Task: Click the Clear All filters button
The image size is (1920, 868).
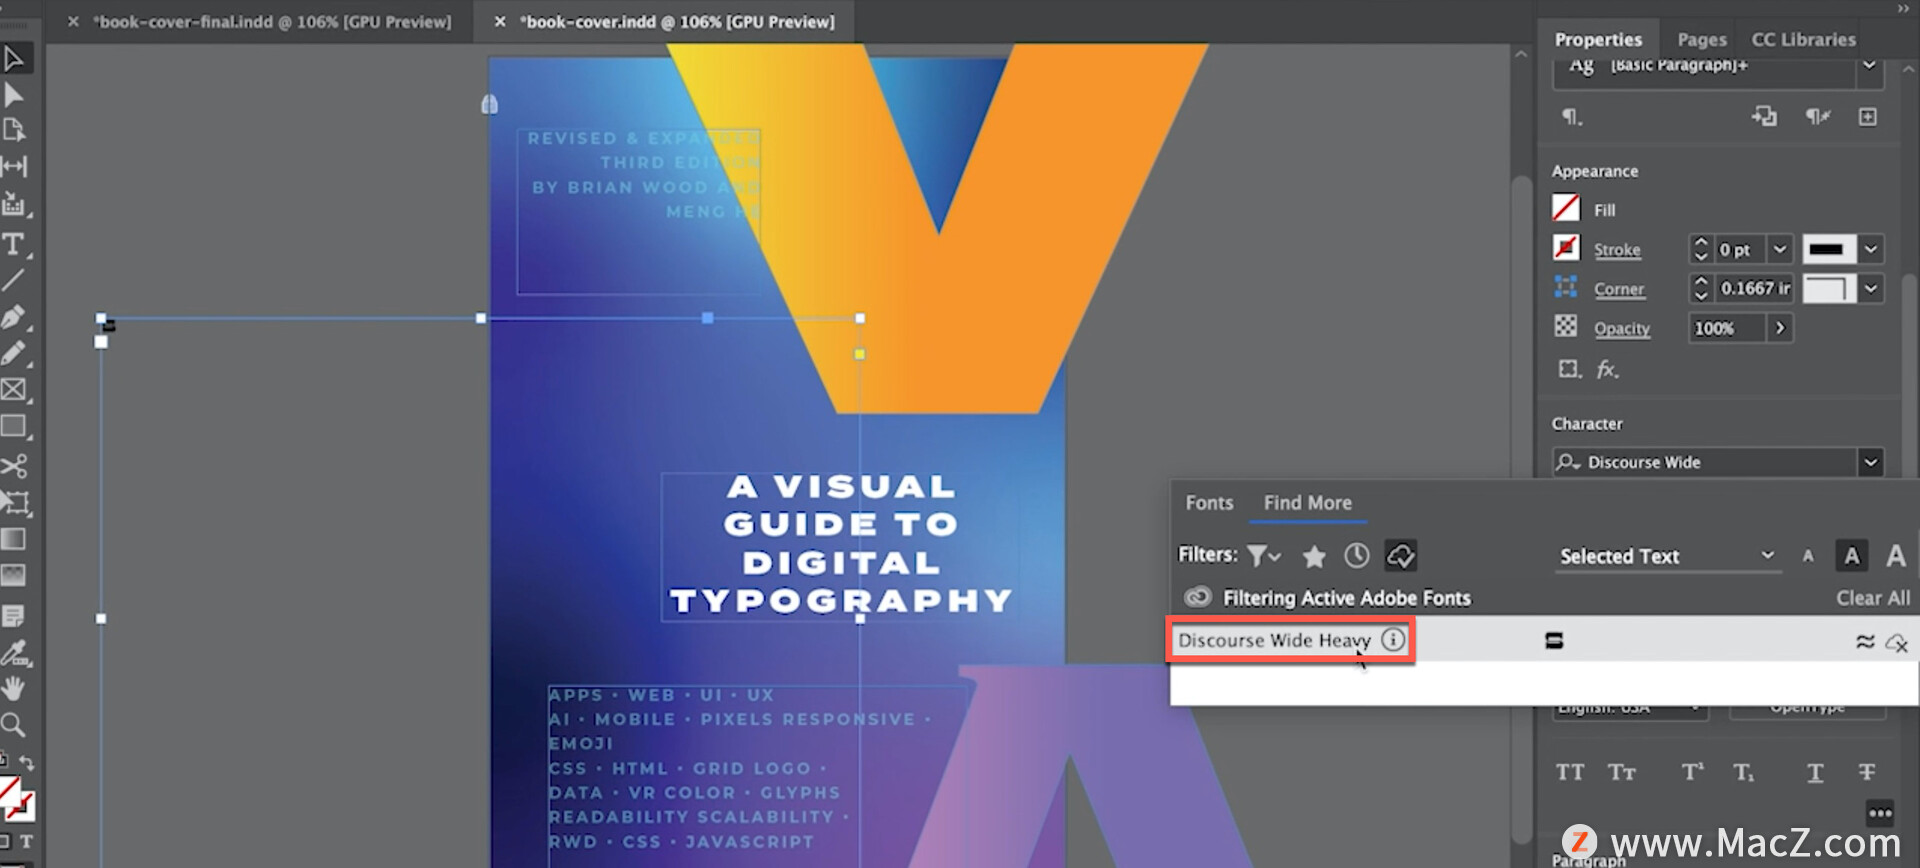Action: pyautogui.click(x=1872, y=598)
